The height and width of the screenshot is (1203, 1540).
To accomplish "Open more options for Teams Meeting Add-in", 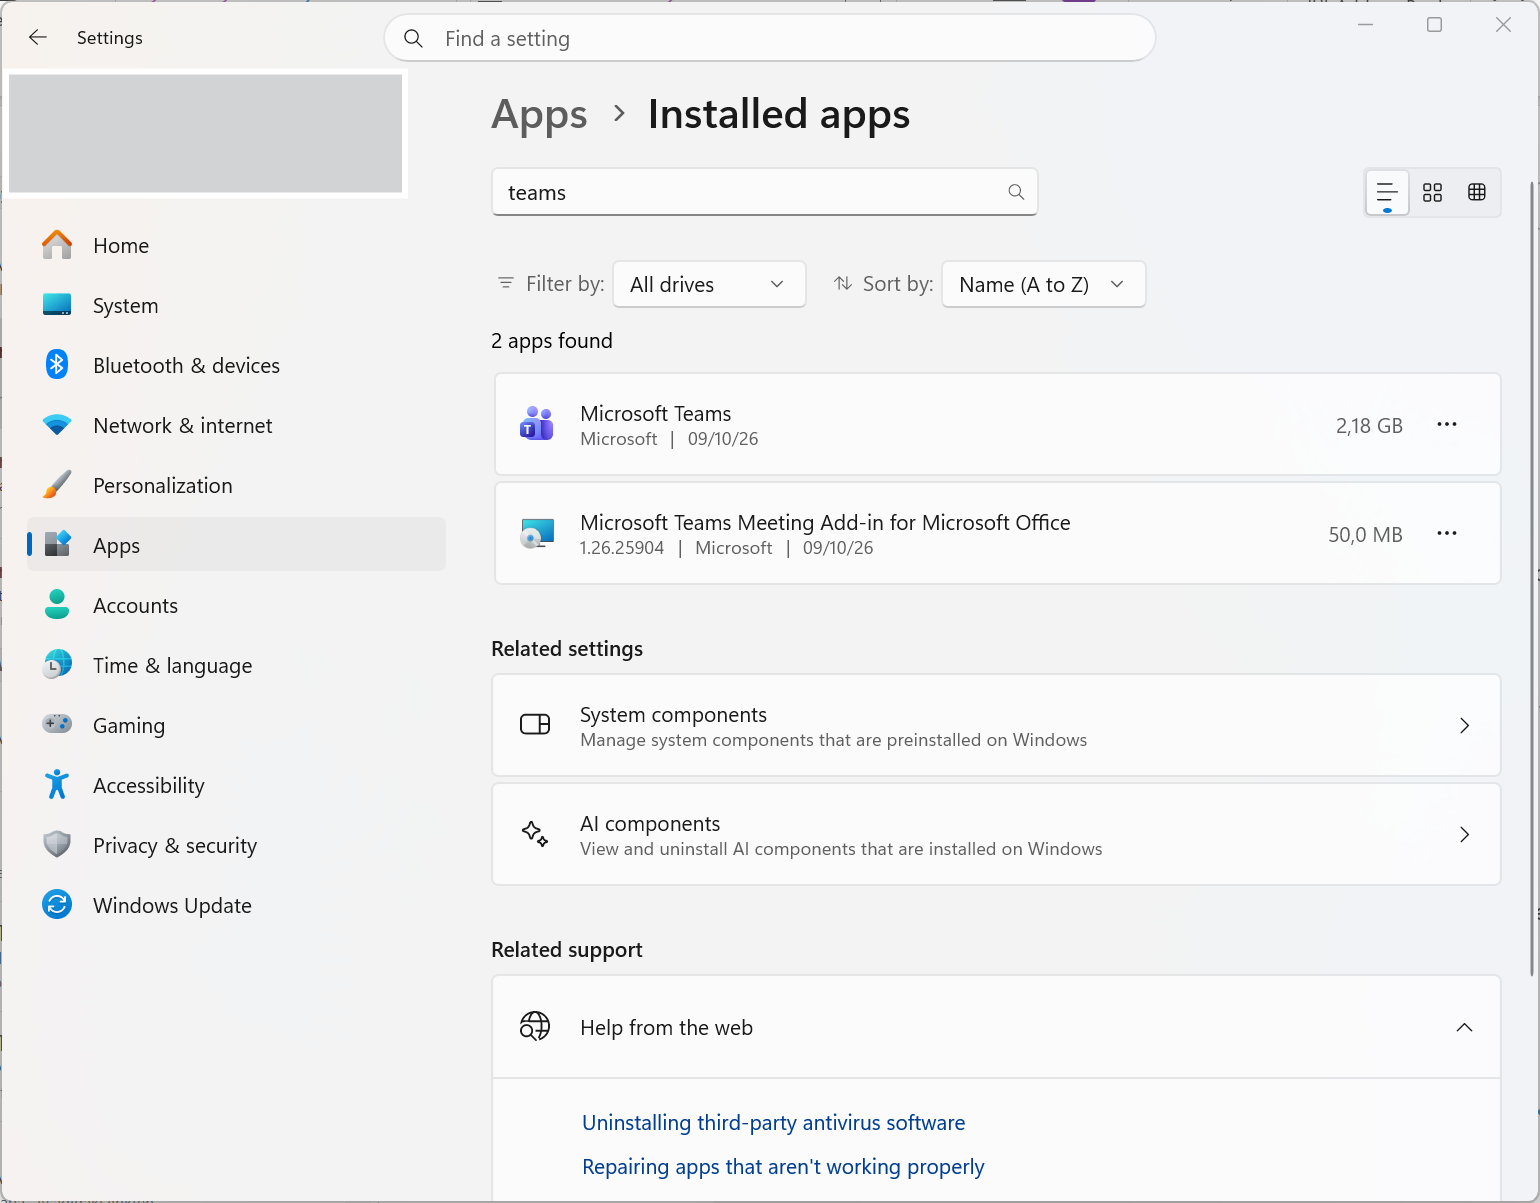I will tap(1447, 534).
